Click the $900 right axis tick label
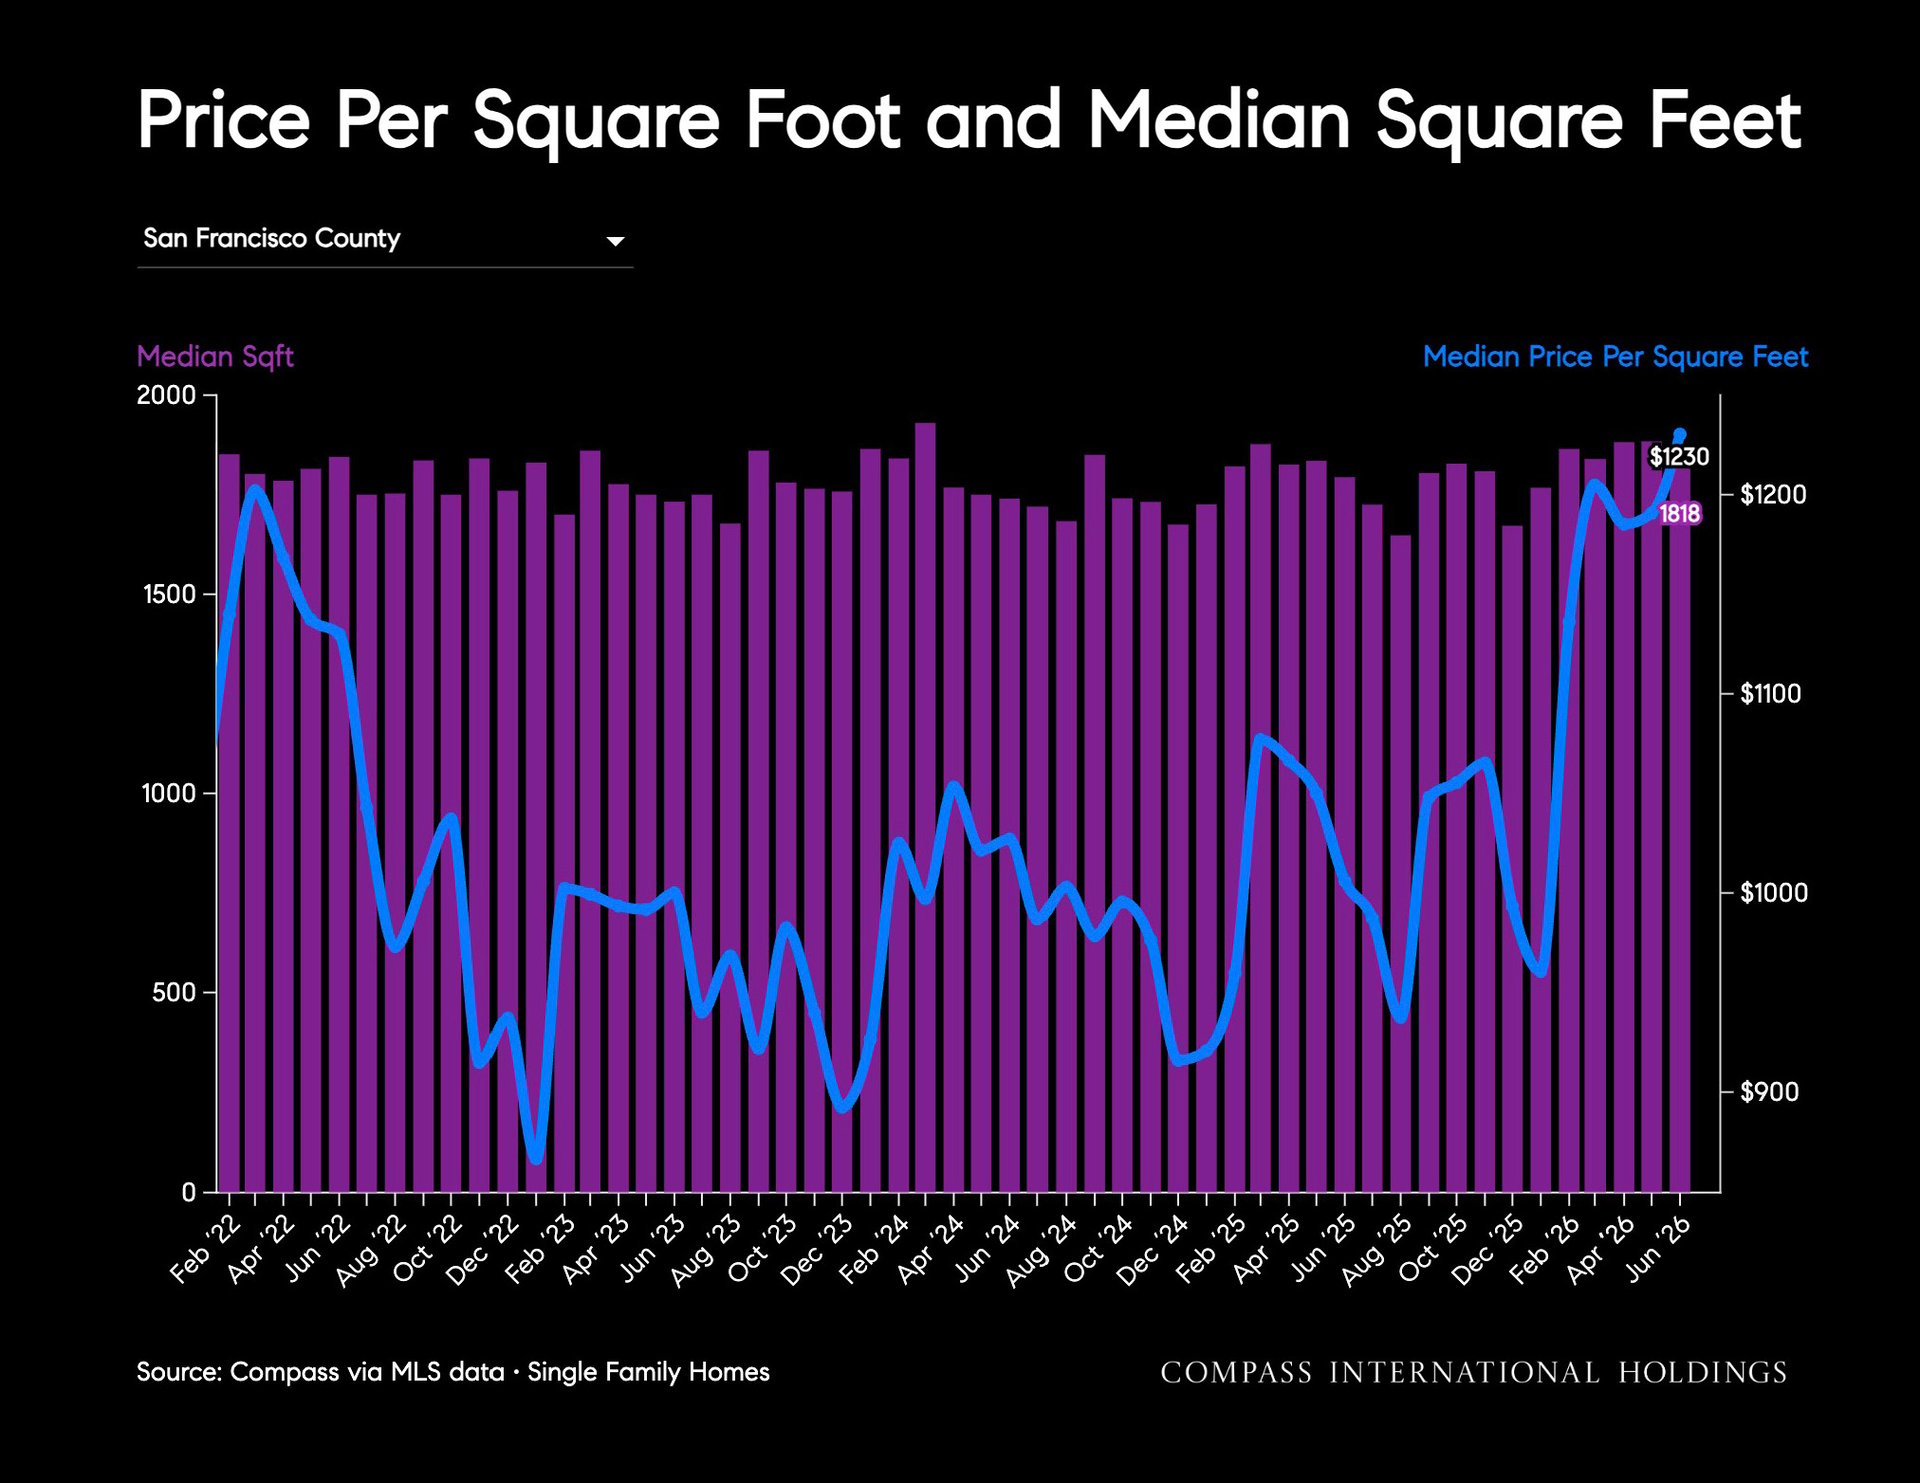Image resolution: width=1920 pixels, height=1483 pixels. point(1769,1092)
